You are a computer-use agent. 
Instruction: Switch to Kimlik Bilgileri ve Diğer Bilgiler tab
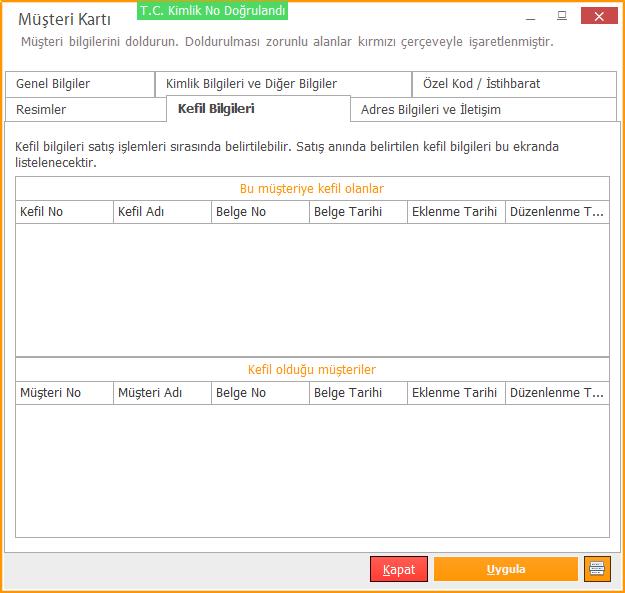283,84
